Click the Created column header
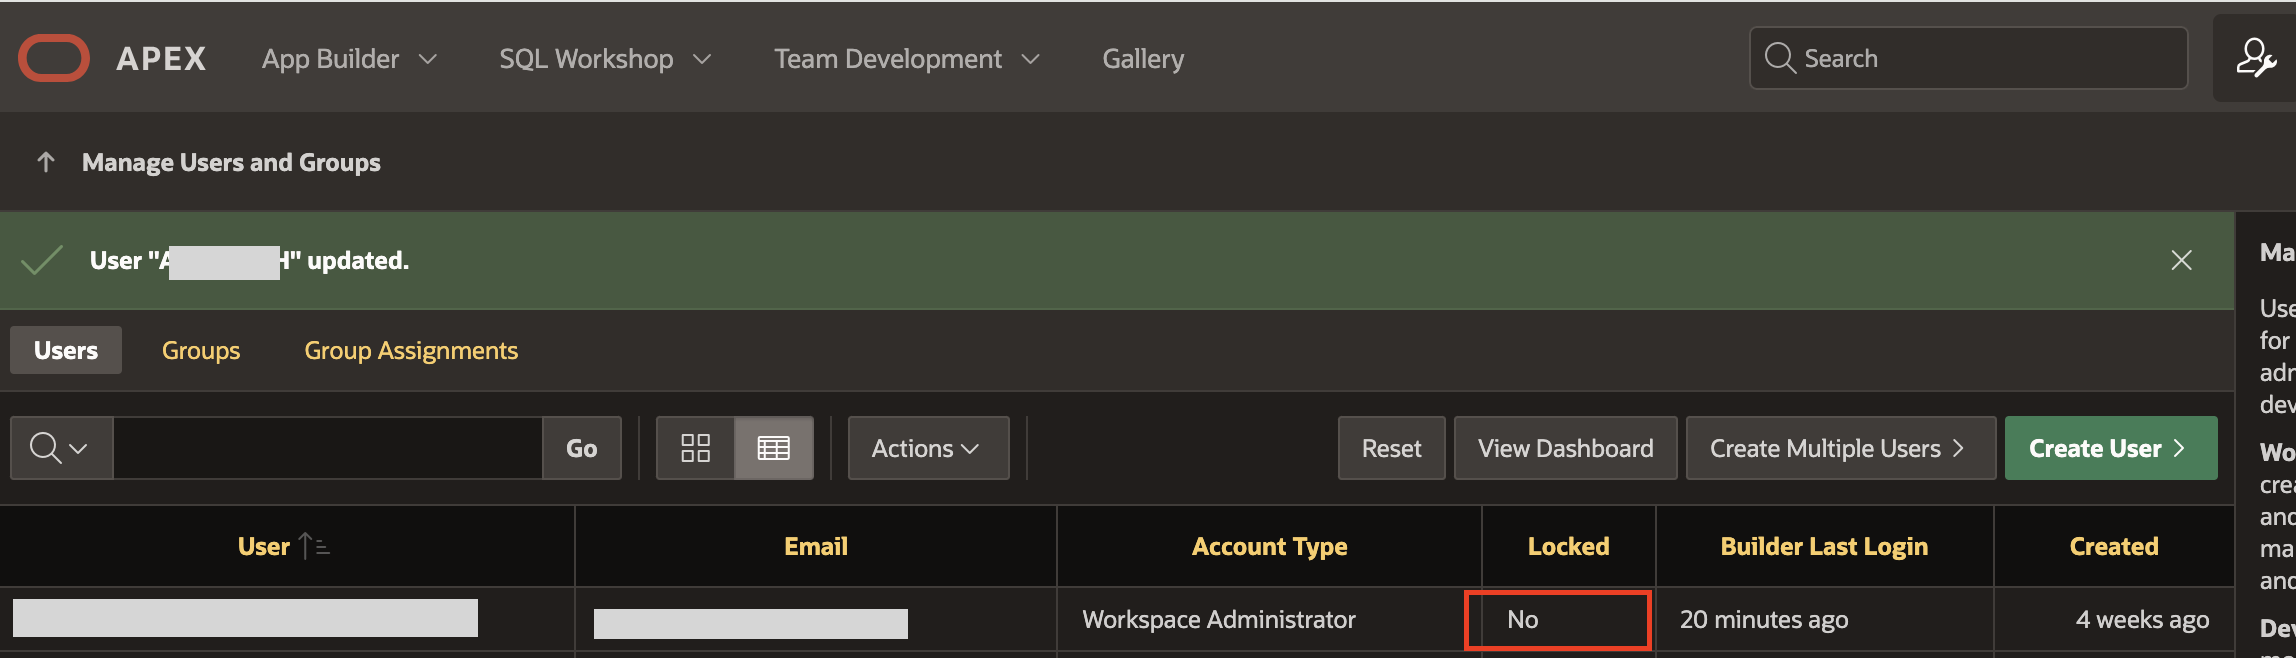Image resolution: width=2296 pixels, height=658 pixels. [2113, 546]
